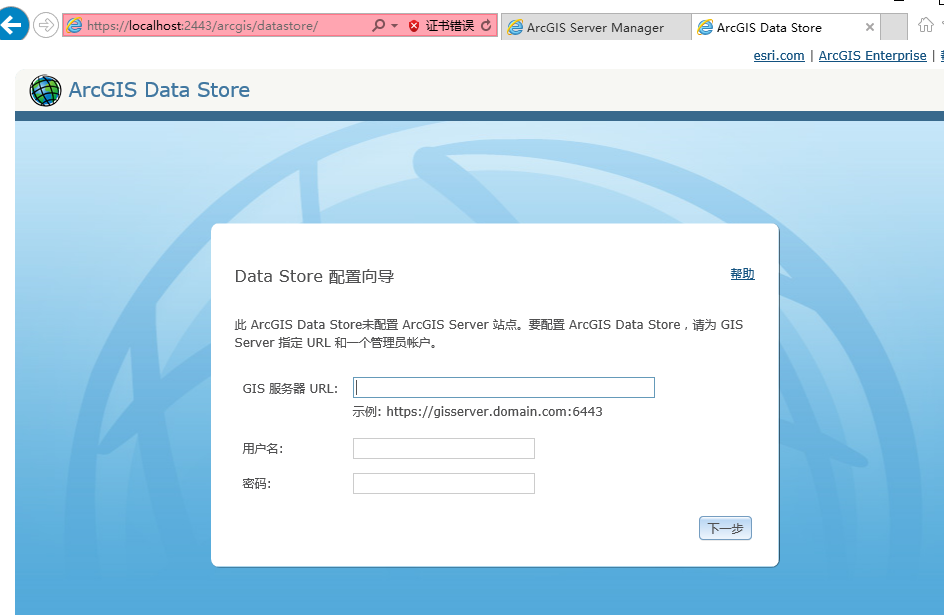Click the red certificate error shield icon
The width and height of the screenshot is (944, 615).
tap(414, 26)
